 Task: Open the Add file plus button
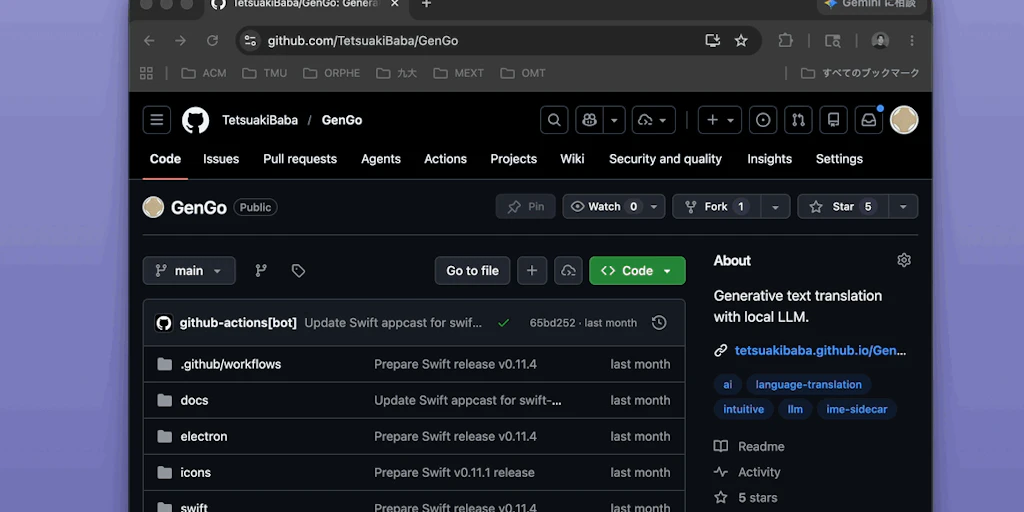[532, 270]
